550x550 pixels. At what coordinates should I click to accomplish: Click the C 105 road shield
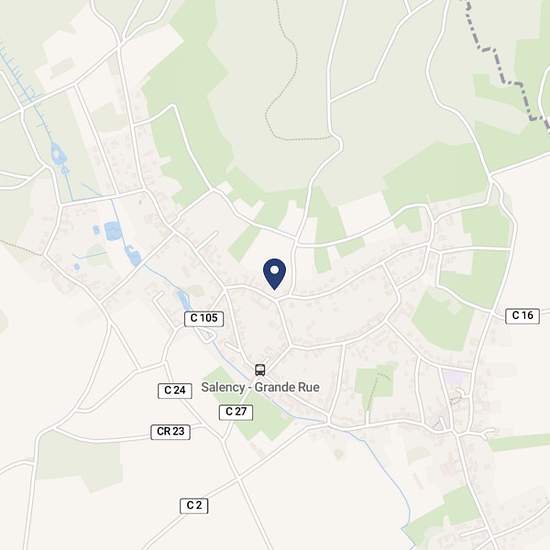[x=204, y=318]
